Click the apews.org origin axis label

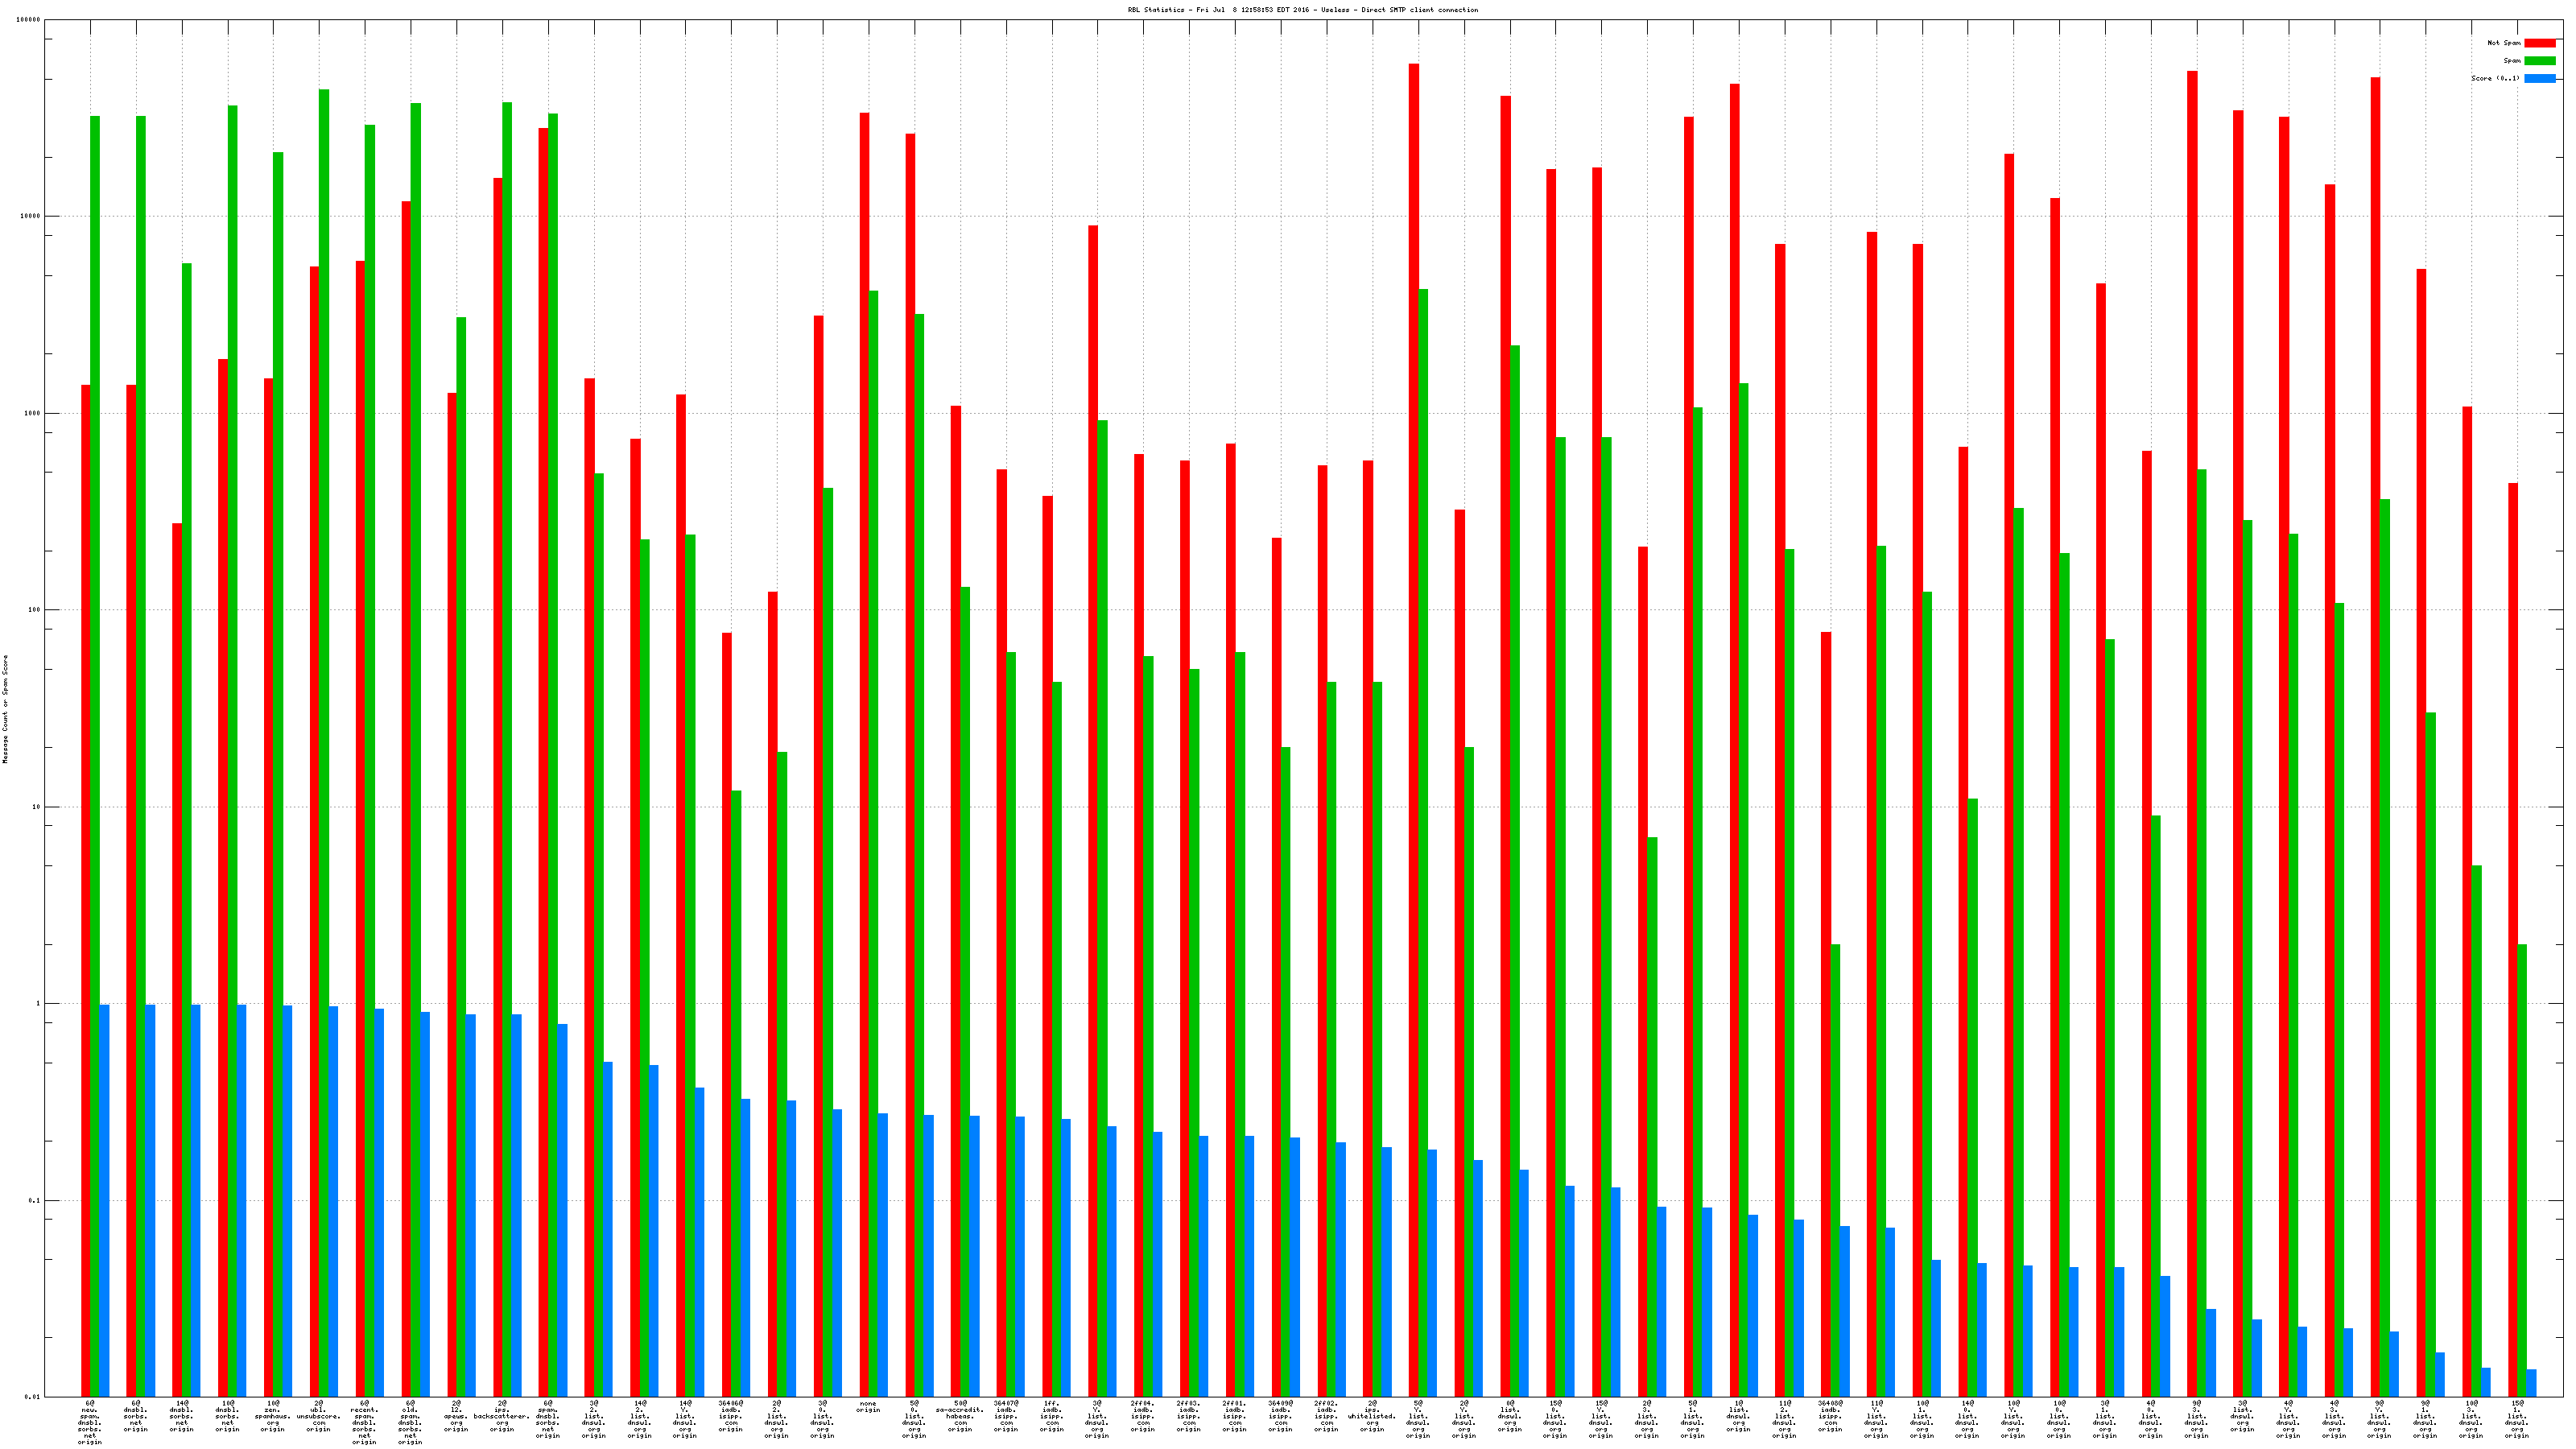pos(456,1416)
